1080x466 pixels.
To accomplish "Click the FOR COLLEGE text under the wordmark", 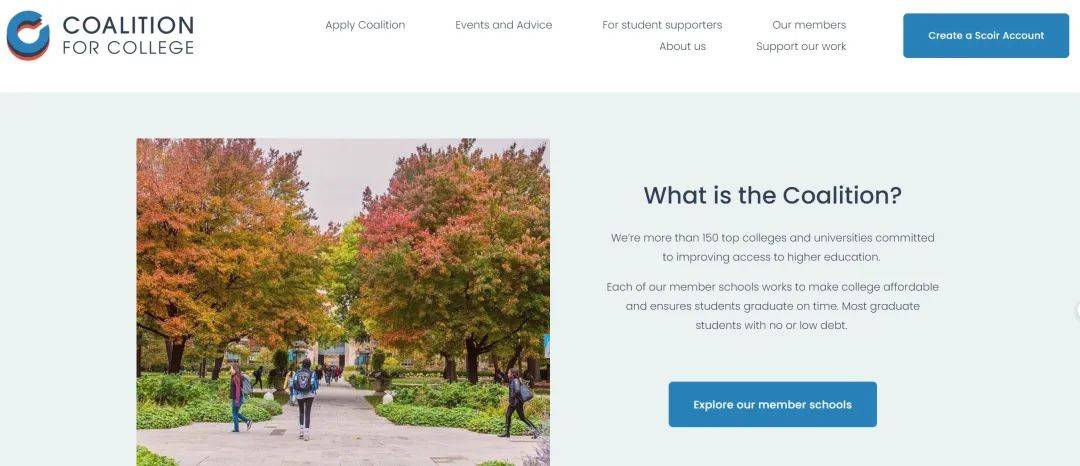I will tap(128, 47).
